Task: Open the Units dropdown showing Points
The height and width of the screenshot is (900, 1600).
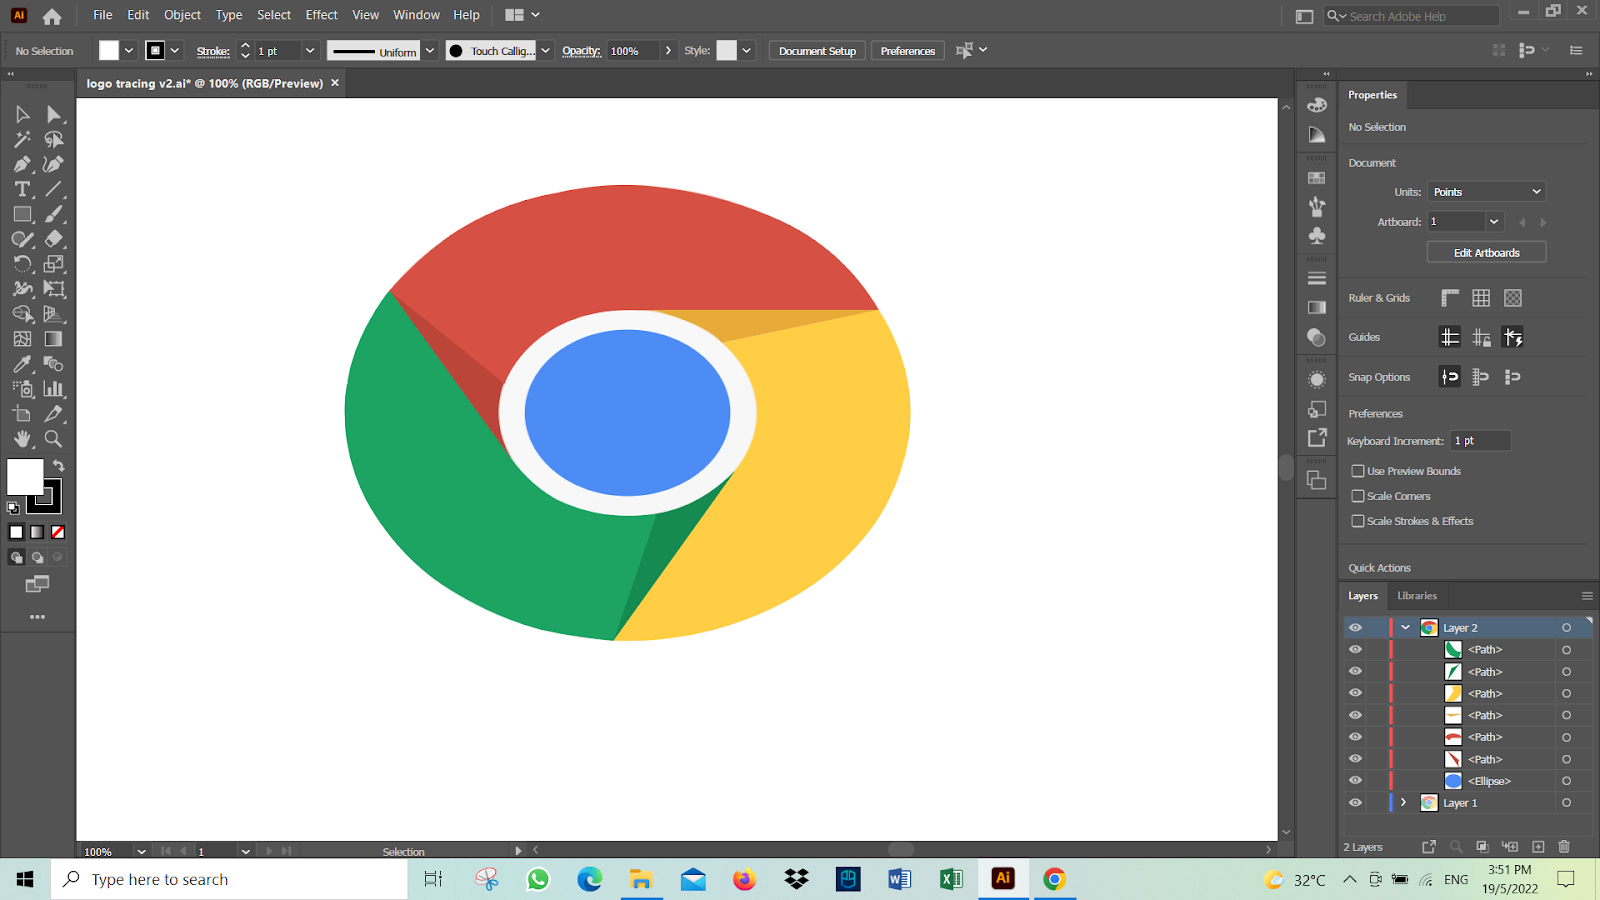Action: [1487, 192]
